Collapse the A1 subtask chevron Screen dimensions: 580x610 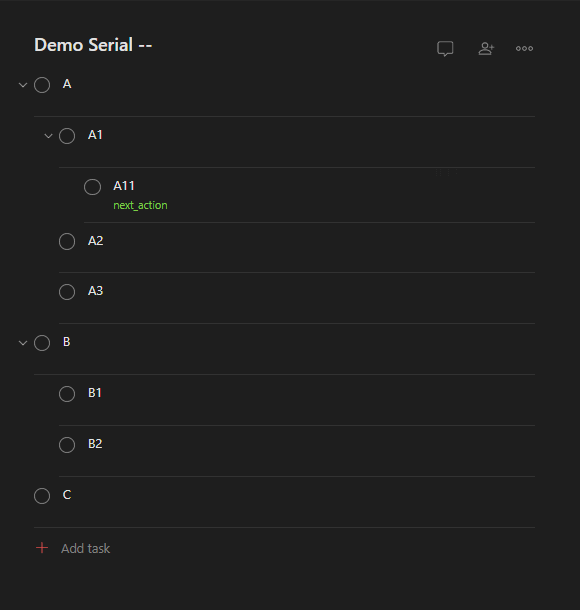[x=48, y=136]
